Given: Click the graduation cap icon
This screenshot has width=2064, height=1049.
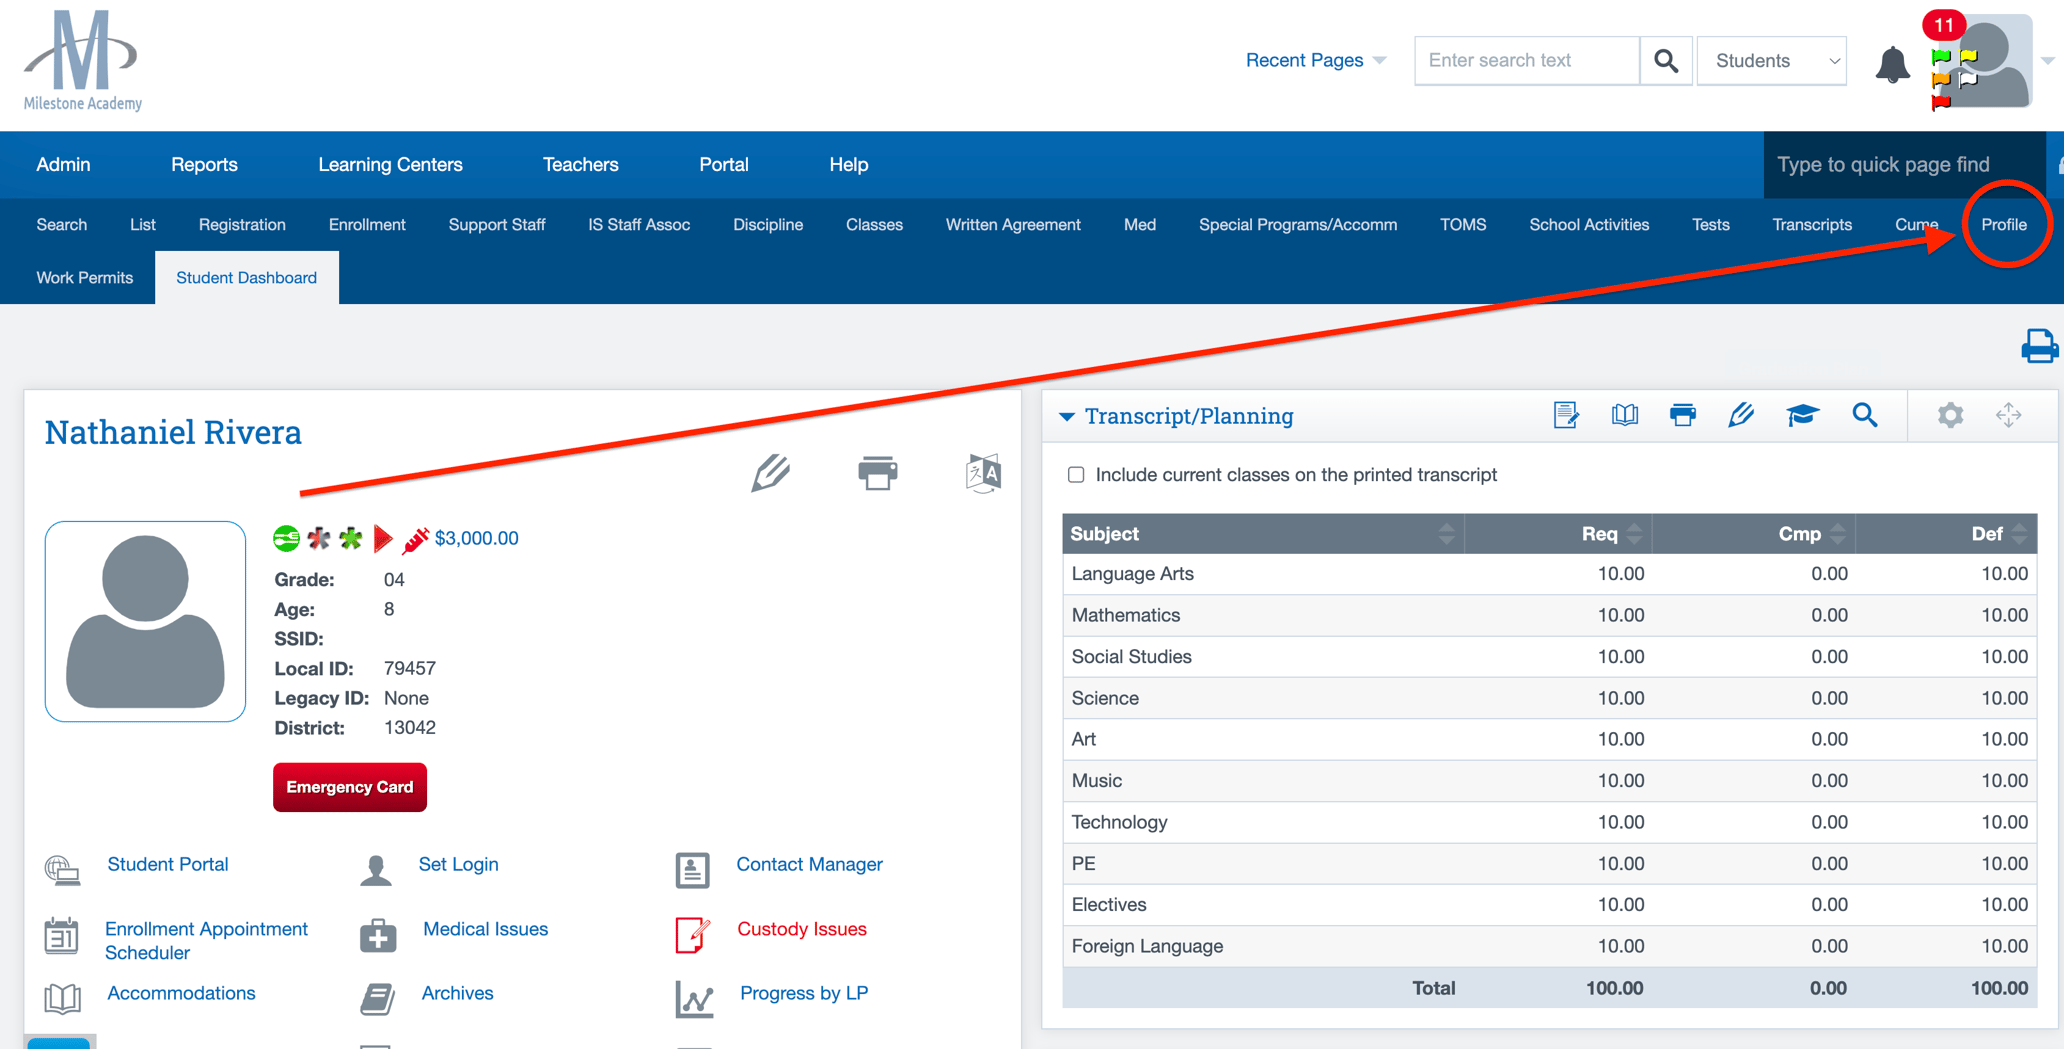Looking at the screenshot, I should pyautogui.click(x=1802, y=415).
